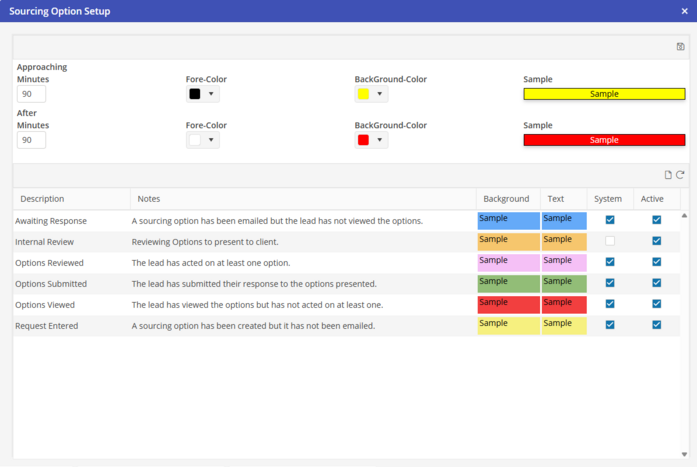Click the save icon in the top toolbar
The height and width of the screenshot is (467, 697).
(x=680, y=47)
